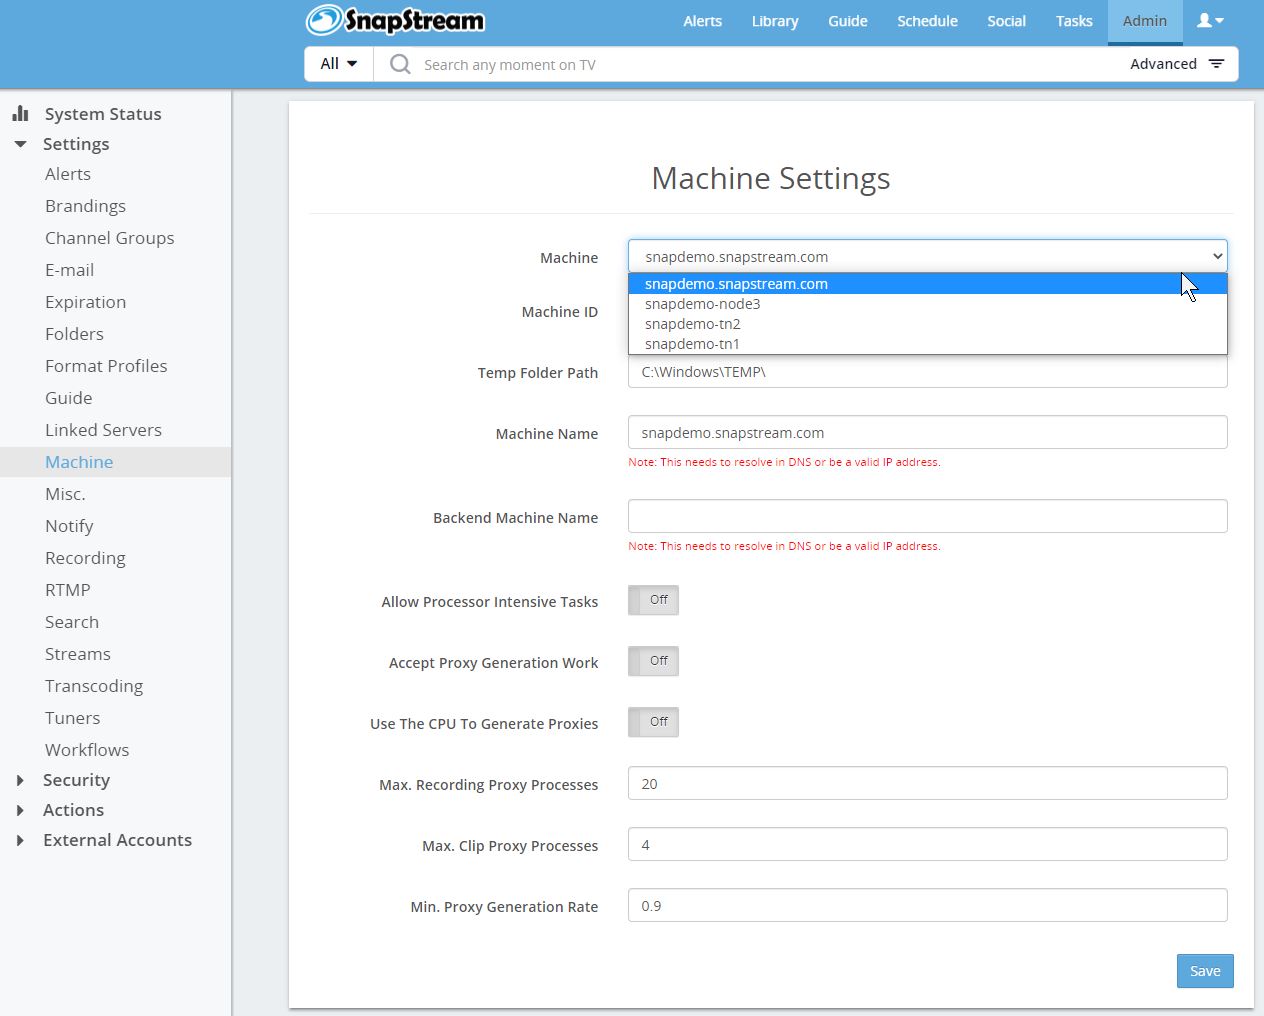The width and height of the screenshot is (1264, 1016).
Task: Open the Guide top navigation tab
Action: click(x=847, y=21)
